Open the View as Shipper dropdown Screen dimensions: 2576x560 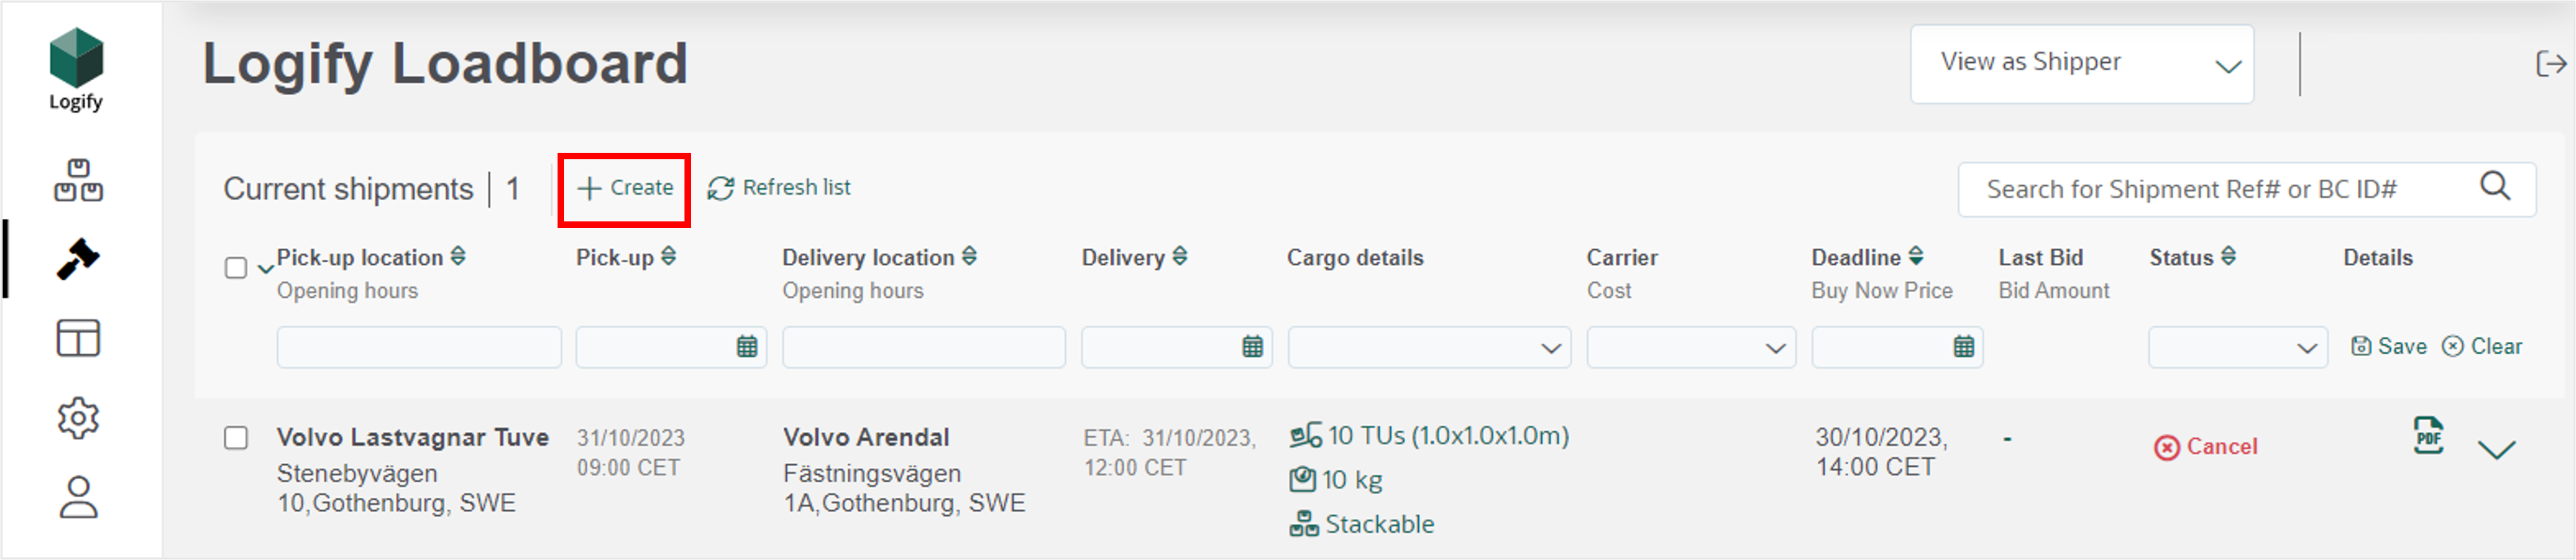(2081, 63)
